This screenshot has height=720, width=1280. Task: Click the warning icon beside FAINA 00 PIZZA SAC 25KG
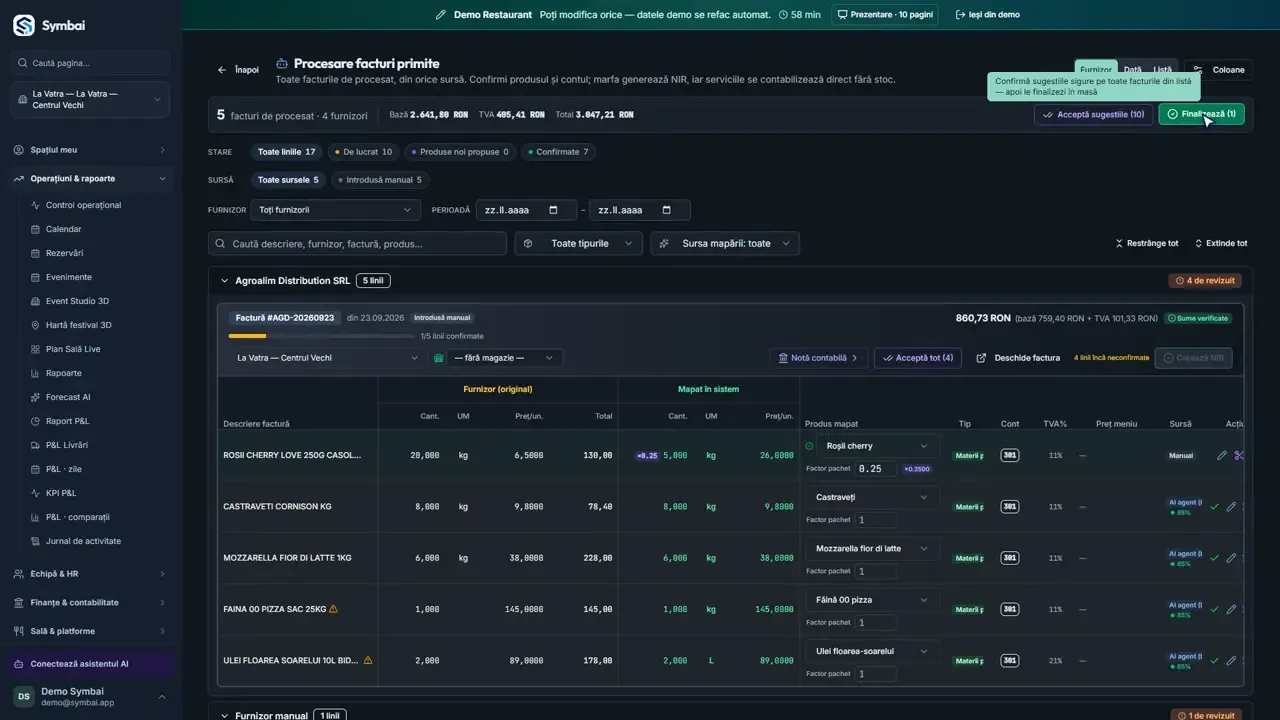[334, 608]
